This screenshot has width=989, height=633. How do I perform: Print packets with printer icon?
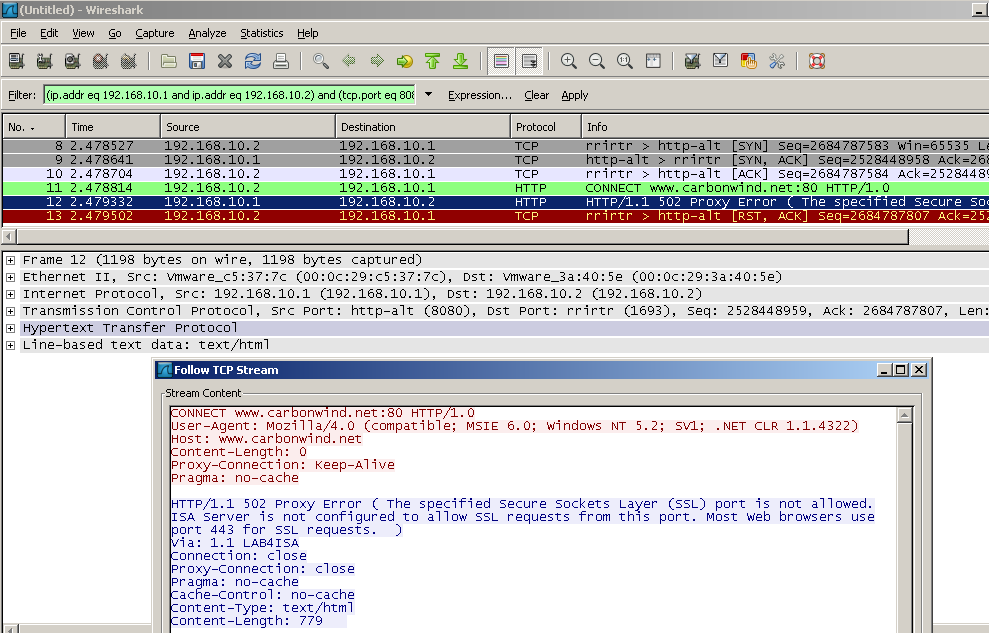[281, 61]
